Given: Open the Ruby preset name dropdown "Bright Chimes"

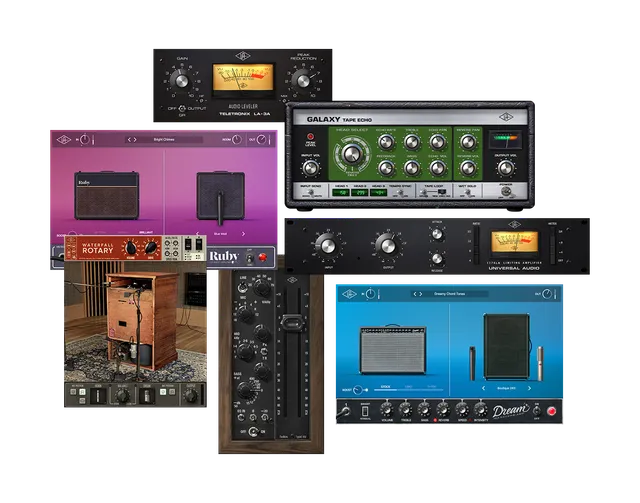Looking at the screenshot, I should pos(164,140).
